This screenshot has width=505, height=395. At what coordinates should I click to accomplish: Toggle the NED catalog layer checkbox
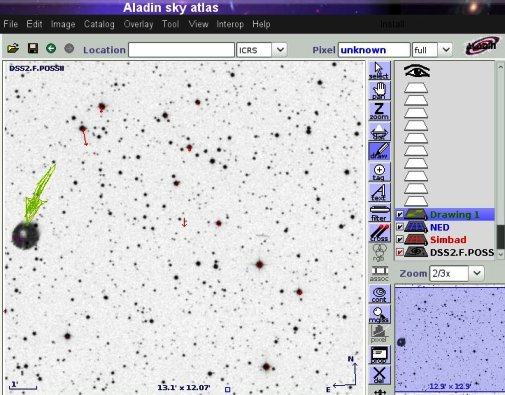[399, 227]
